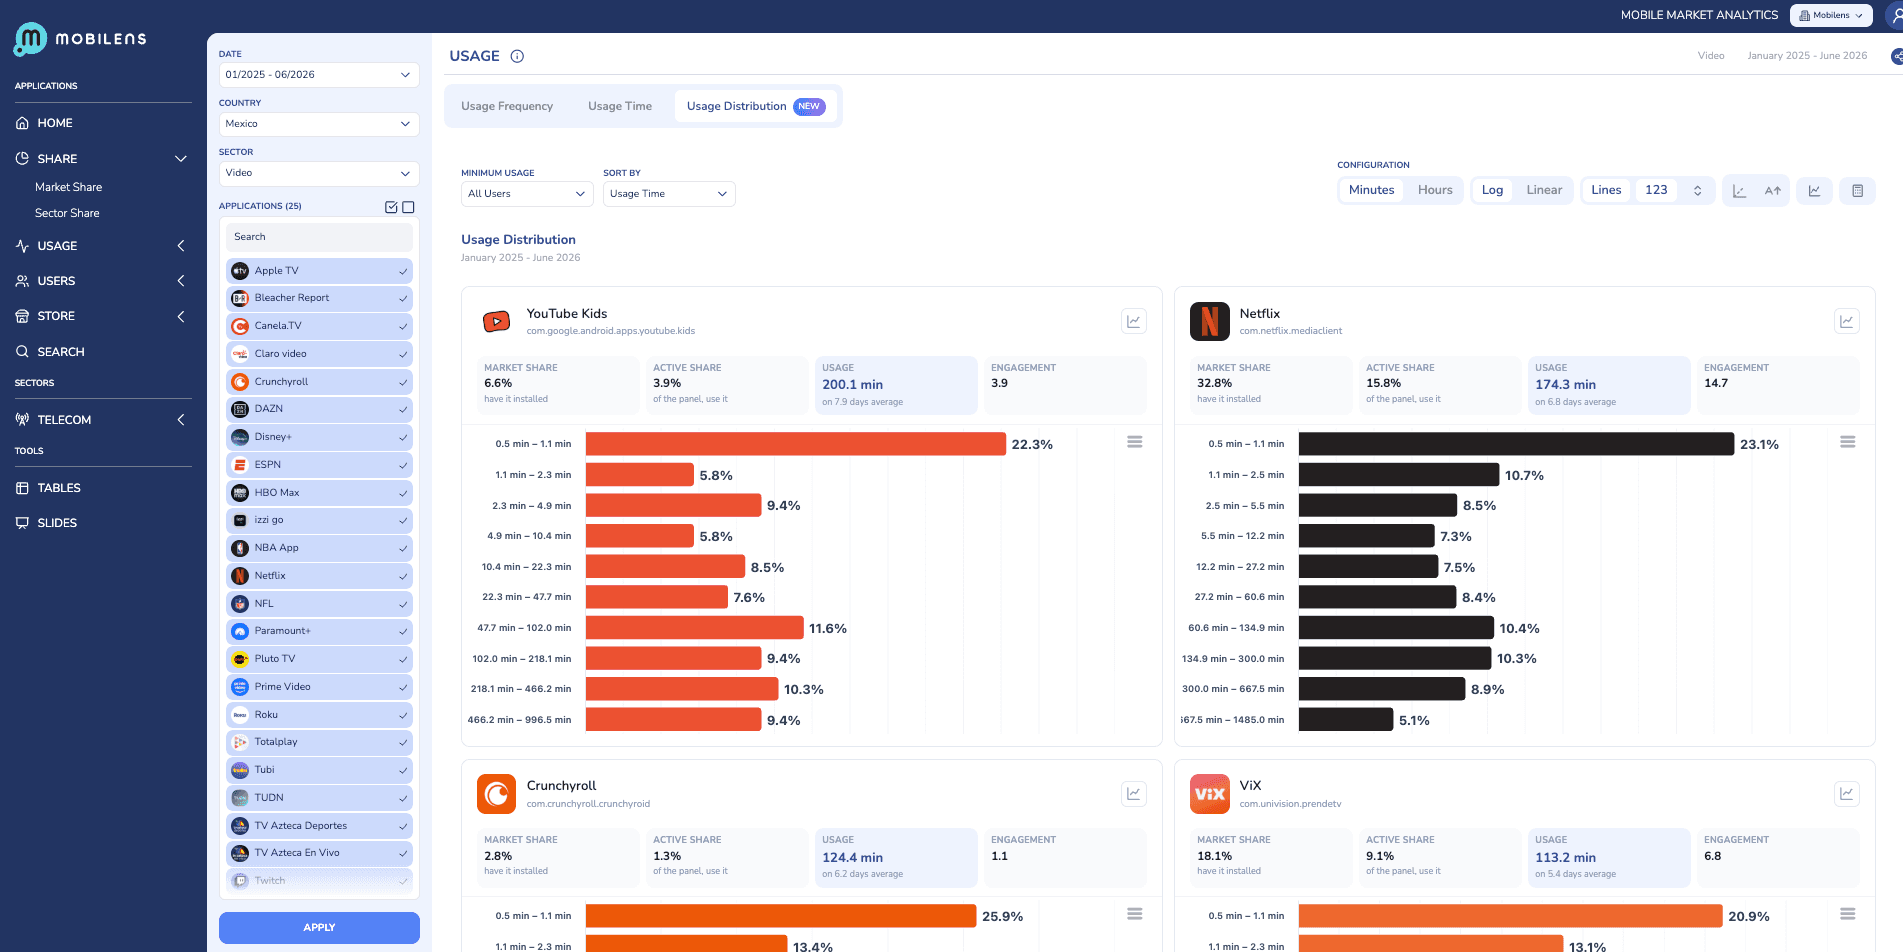Click the share icon below the profile
Image resolution: width=1903 pixels, height=952 pixels.
tap(1897, 57)
